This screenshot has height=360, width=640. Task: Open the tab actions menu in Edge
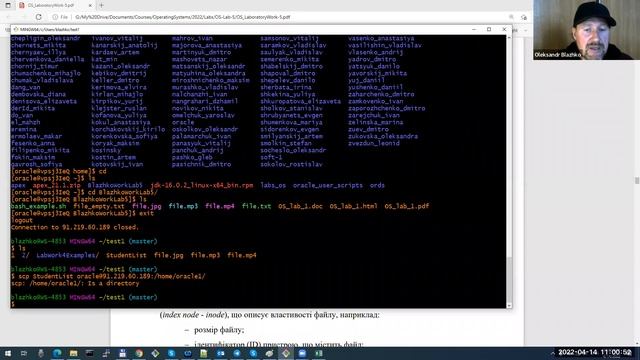click(x=8, y=5)
